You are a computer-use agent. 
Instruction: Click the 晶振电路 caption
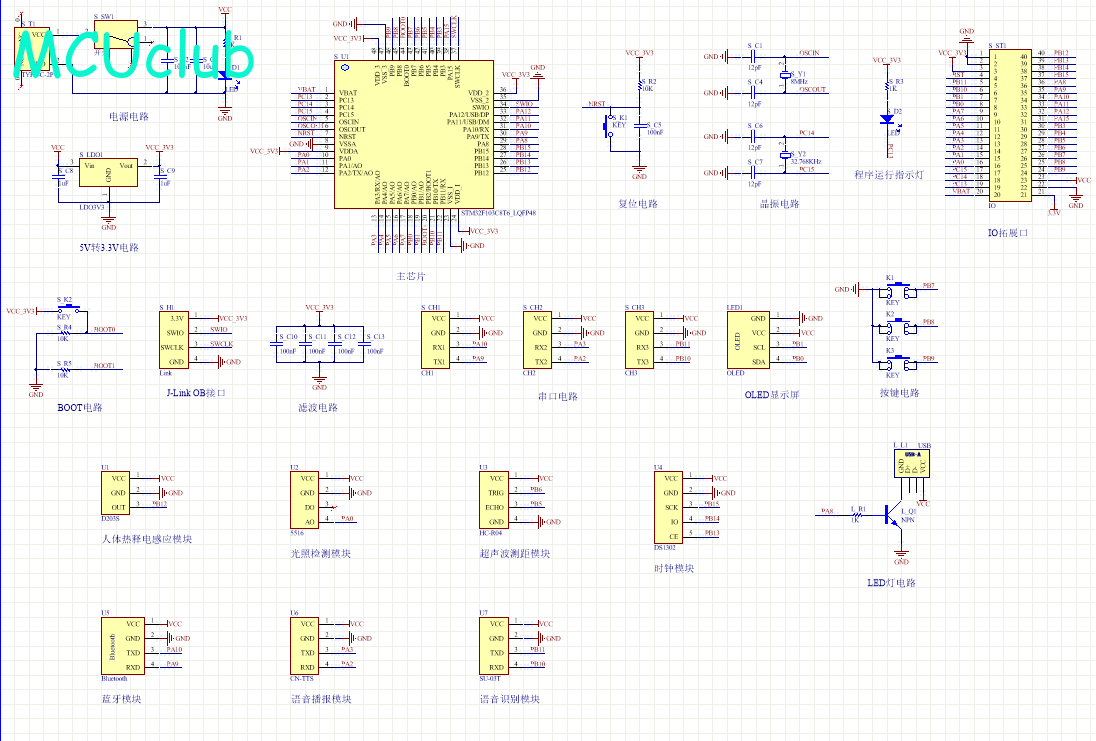coord(779,203)
